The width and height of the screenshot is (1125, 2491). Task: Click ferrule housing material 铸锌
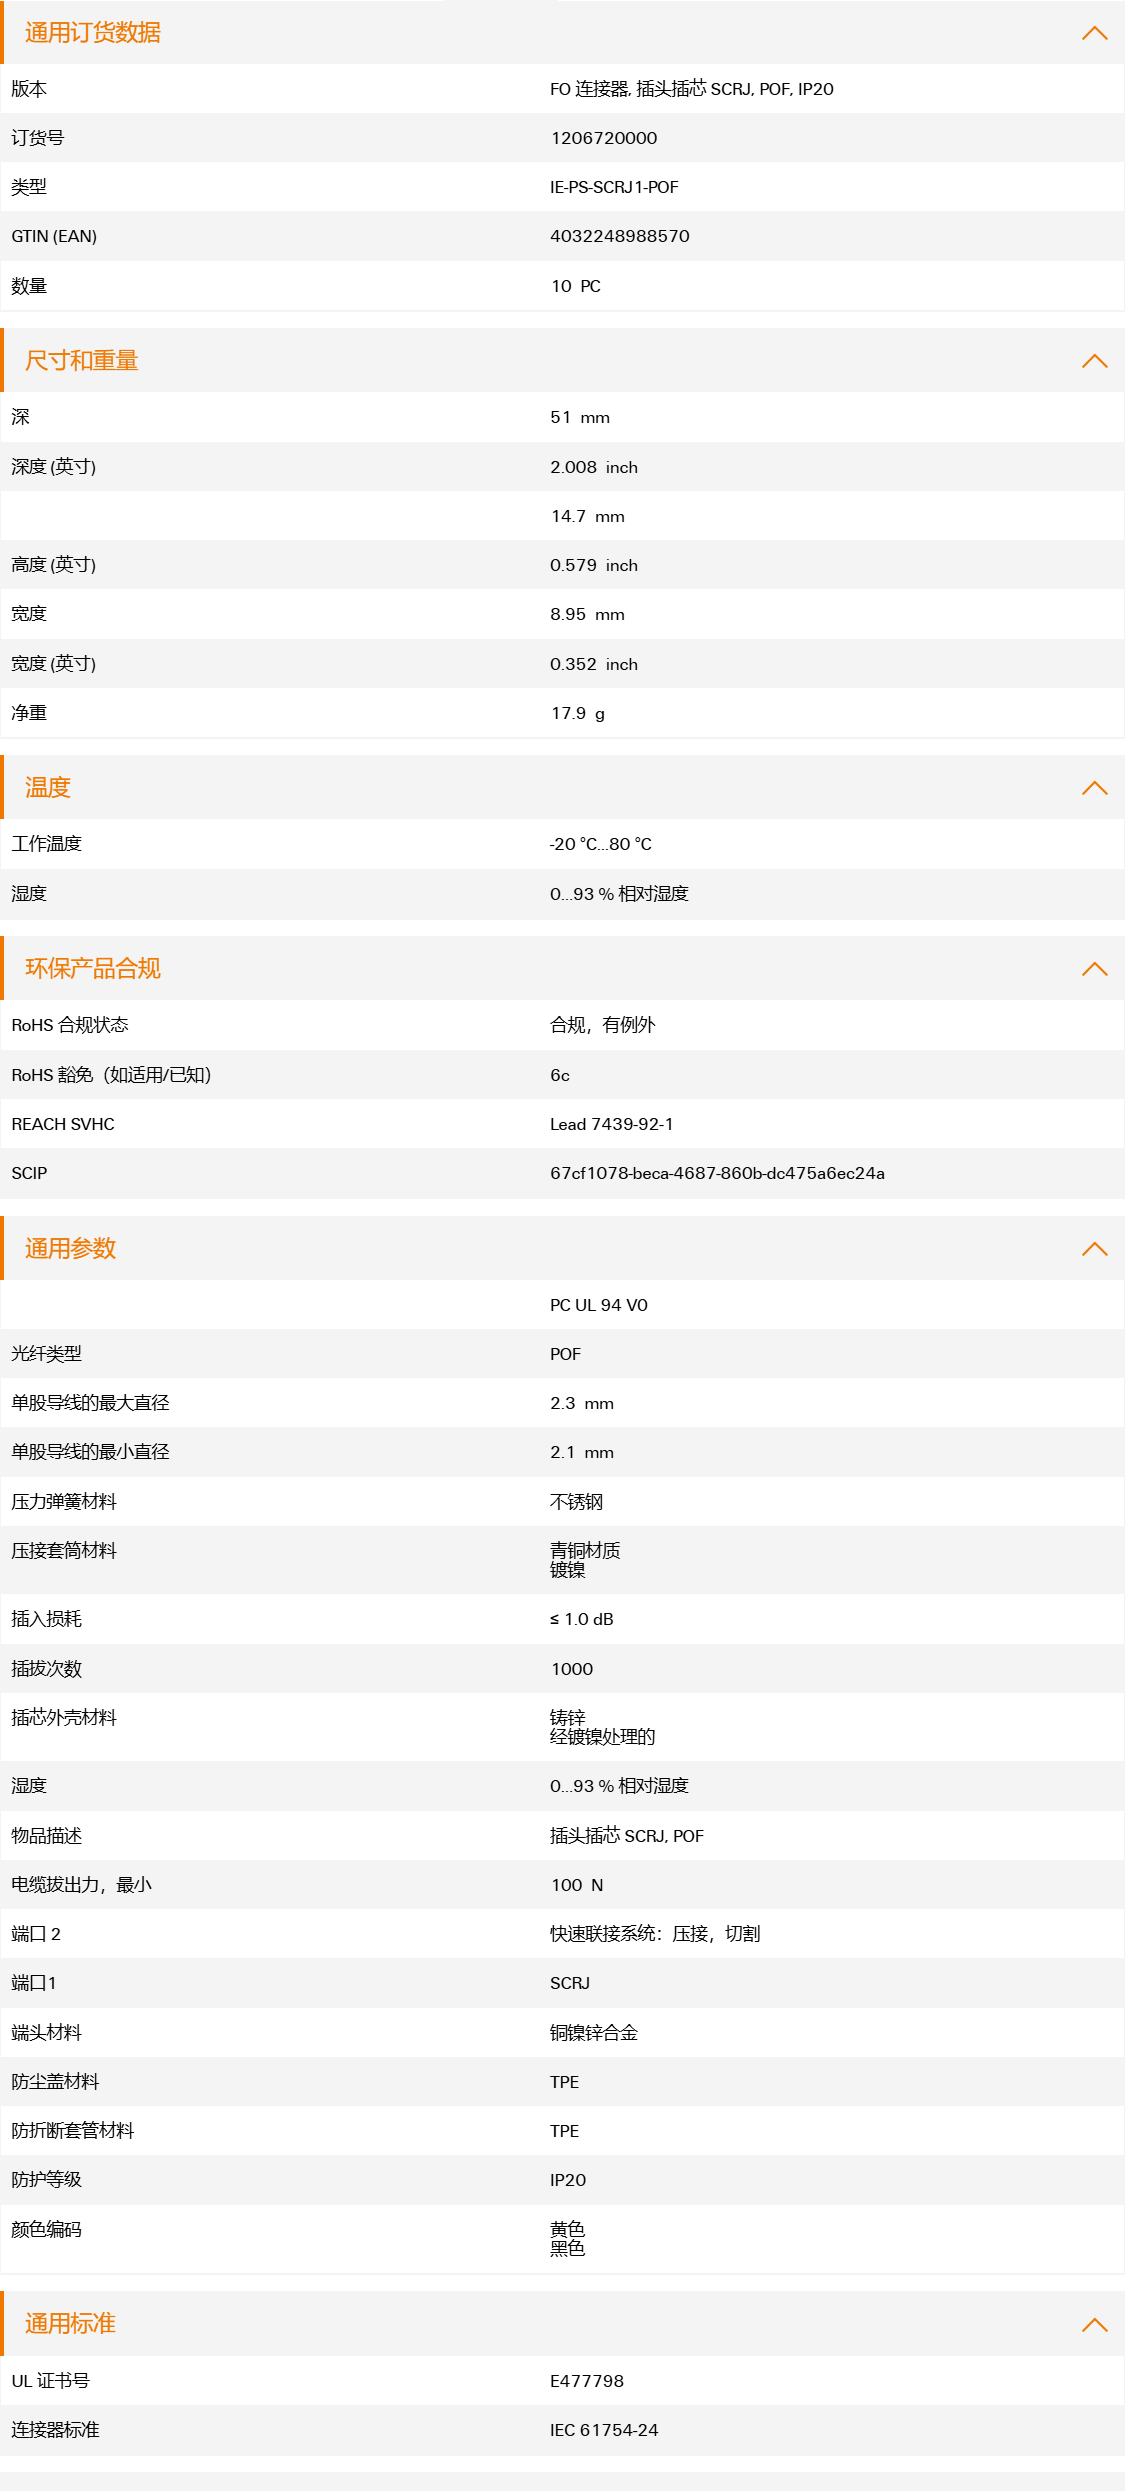click(568, 1717)
